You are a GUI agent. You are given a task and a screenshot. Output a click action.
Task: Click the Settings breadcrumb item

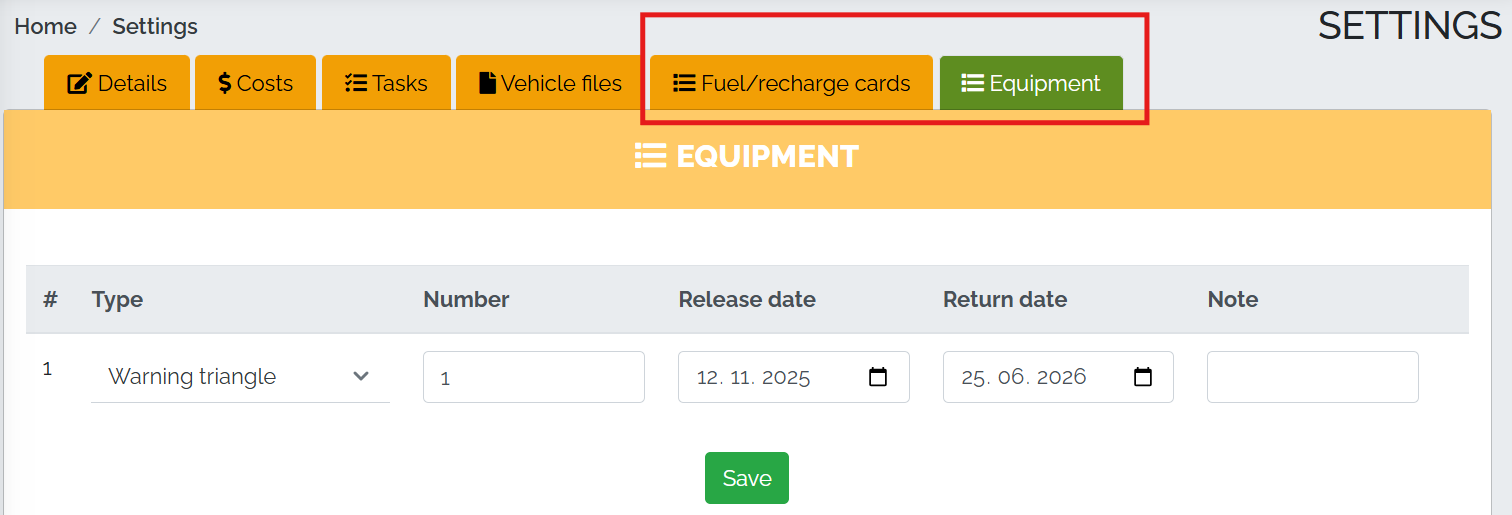coord(155,26)
